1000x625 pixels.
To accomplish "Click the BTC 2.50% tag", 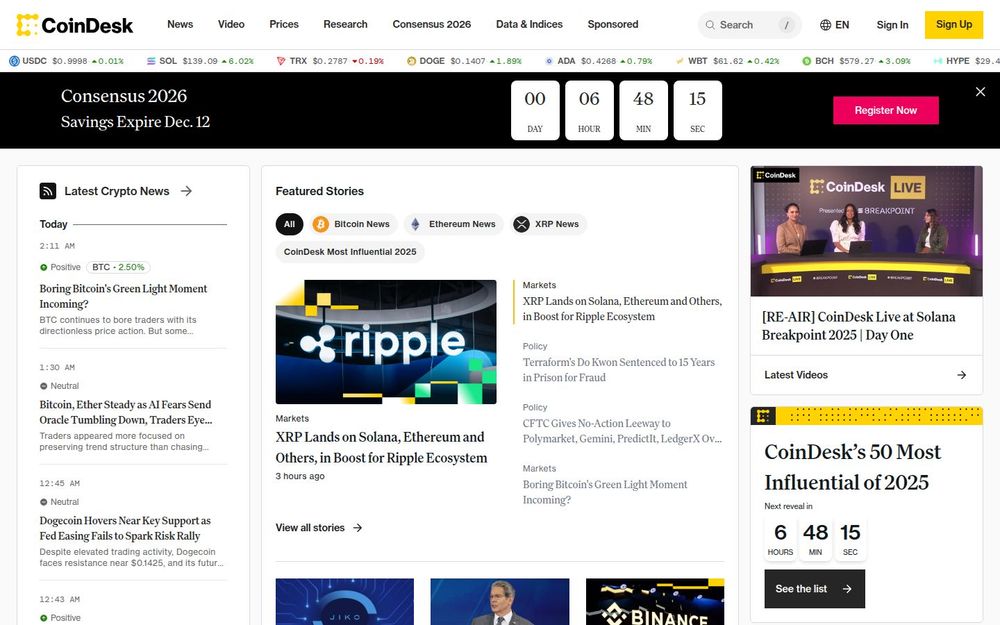I will tap(118, 267).
